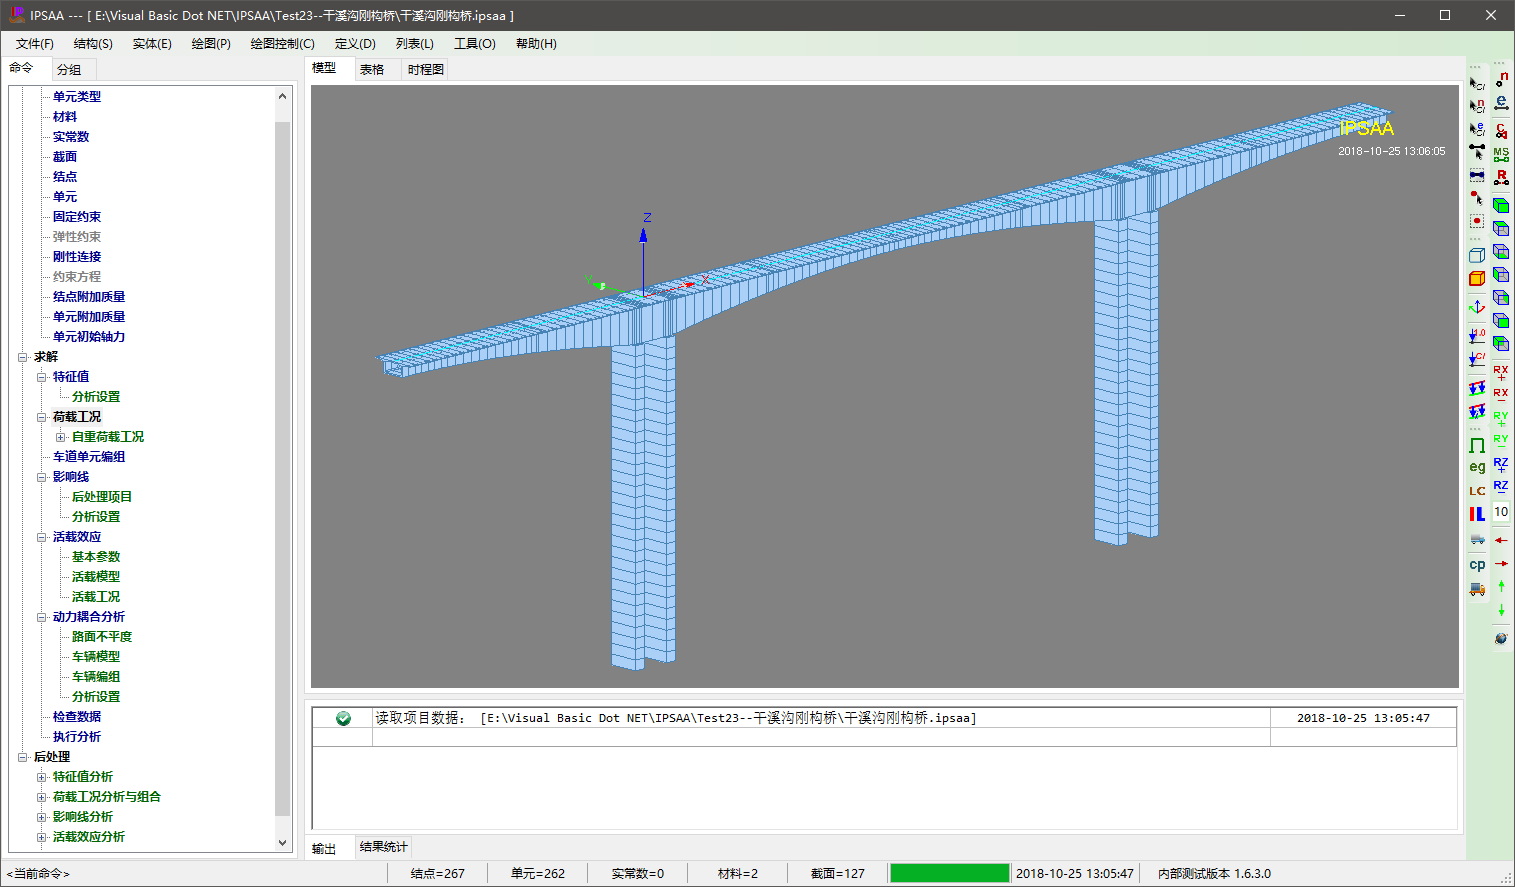This screenshot has height=887, width=1515.
Task: Click the green MS toolbar icon
Action: point(1501,154)
